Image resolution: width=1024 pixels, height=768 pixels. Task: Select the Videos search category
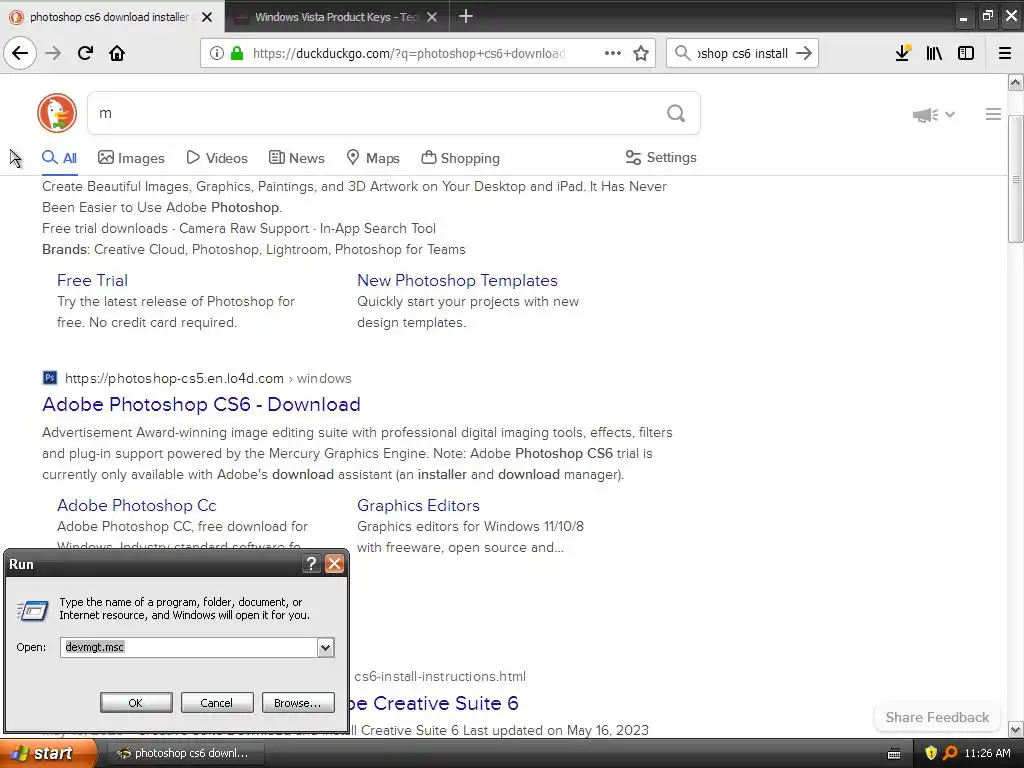point(217,157)
